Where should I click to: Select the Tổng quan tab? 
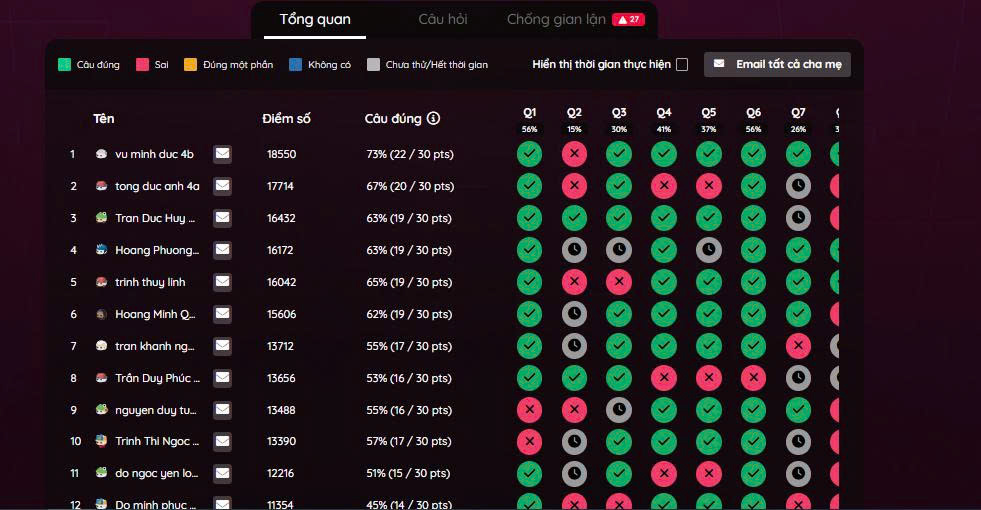[x=315, y=19]
